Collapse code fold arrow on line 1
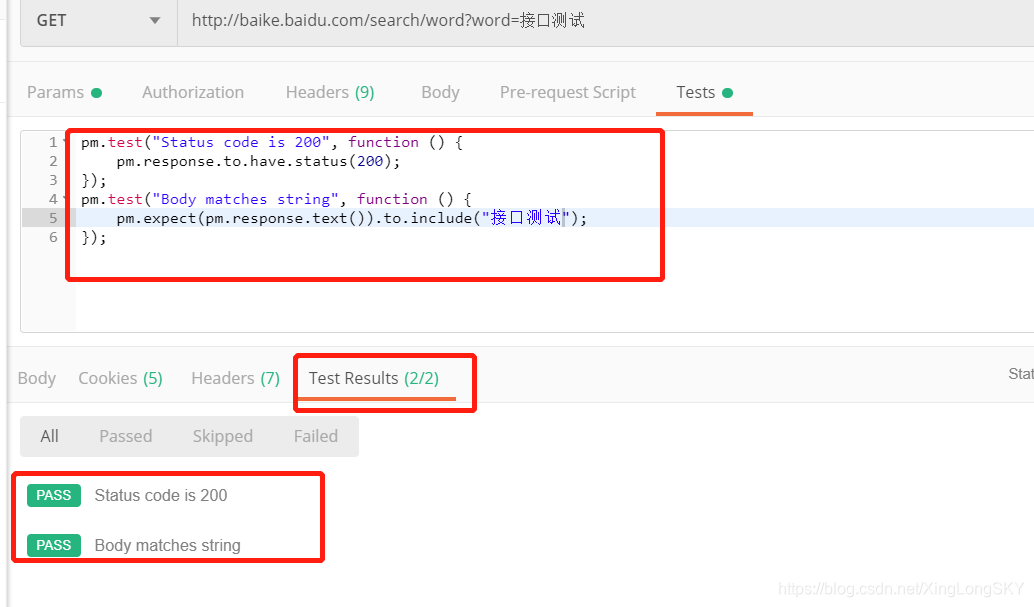Image resolution: width=1034 pixels, height=607 pixels. click(65, 142)
